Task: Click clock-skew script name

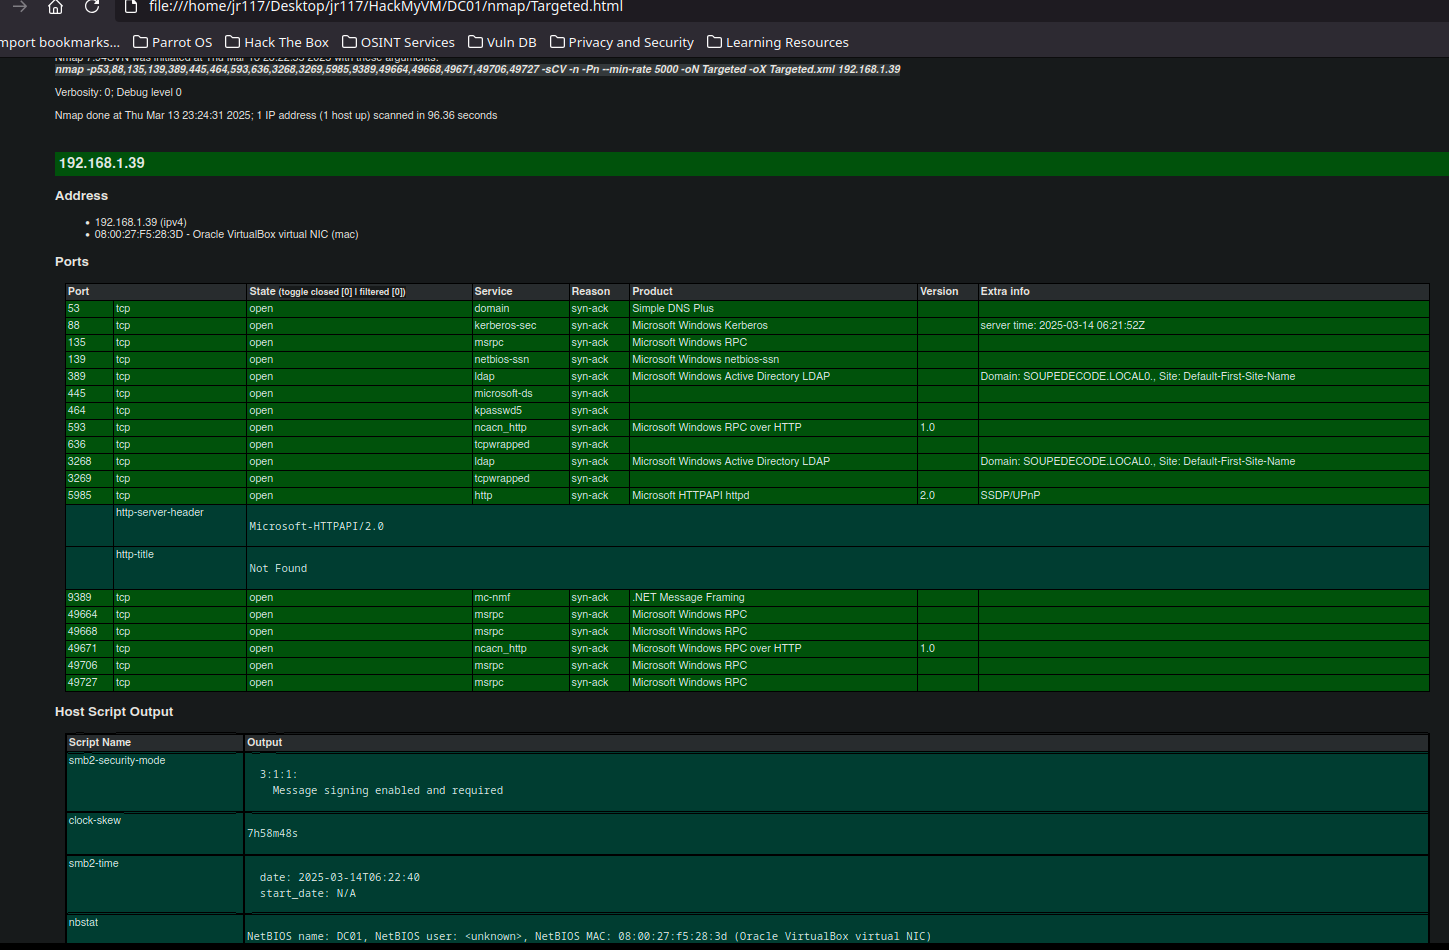Action: 95,821
